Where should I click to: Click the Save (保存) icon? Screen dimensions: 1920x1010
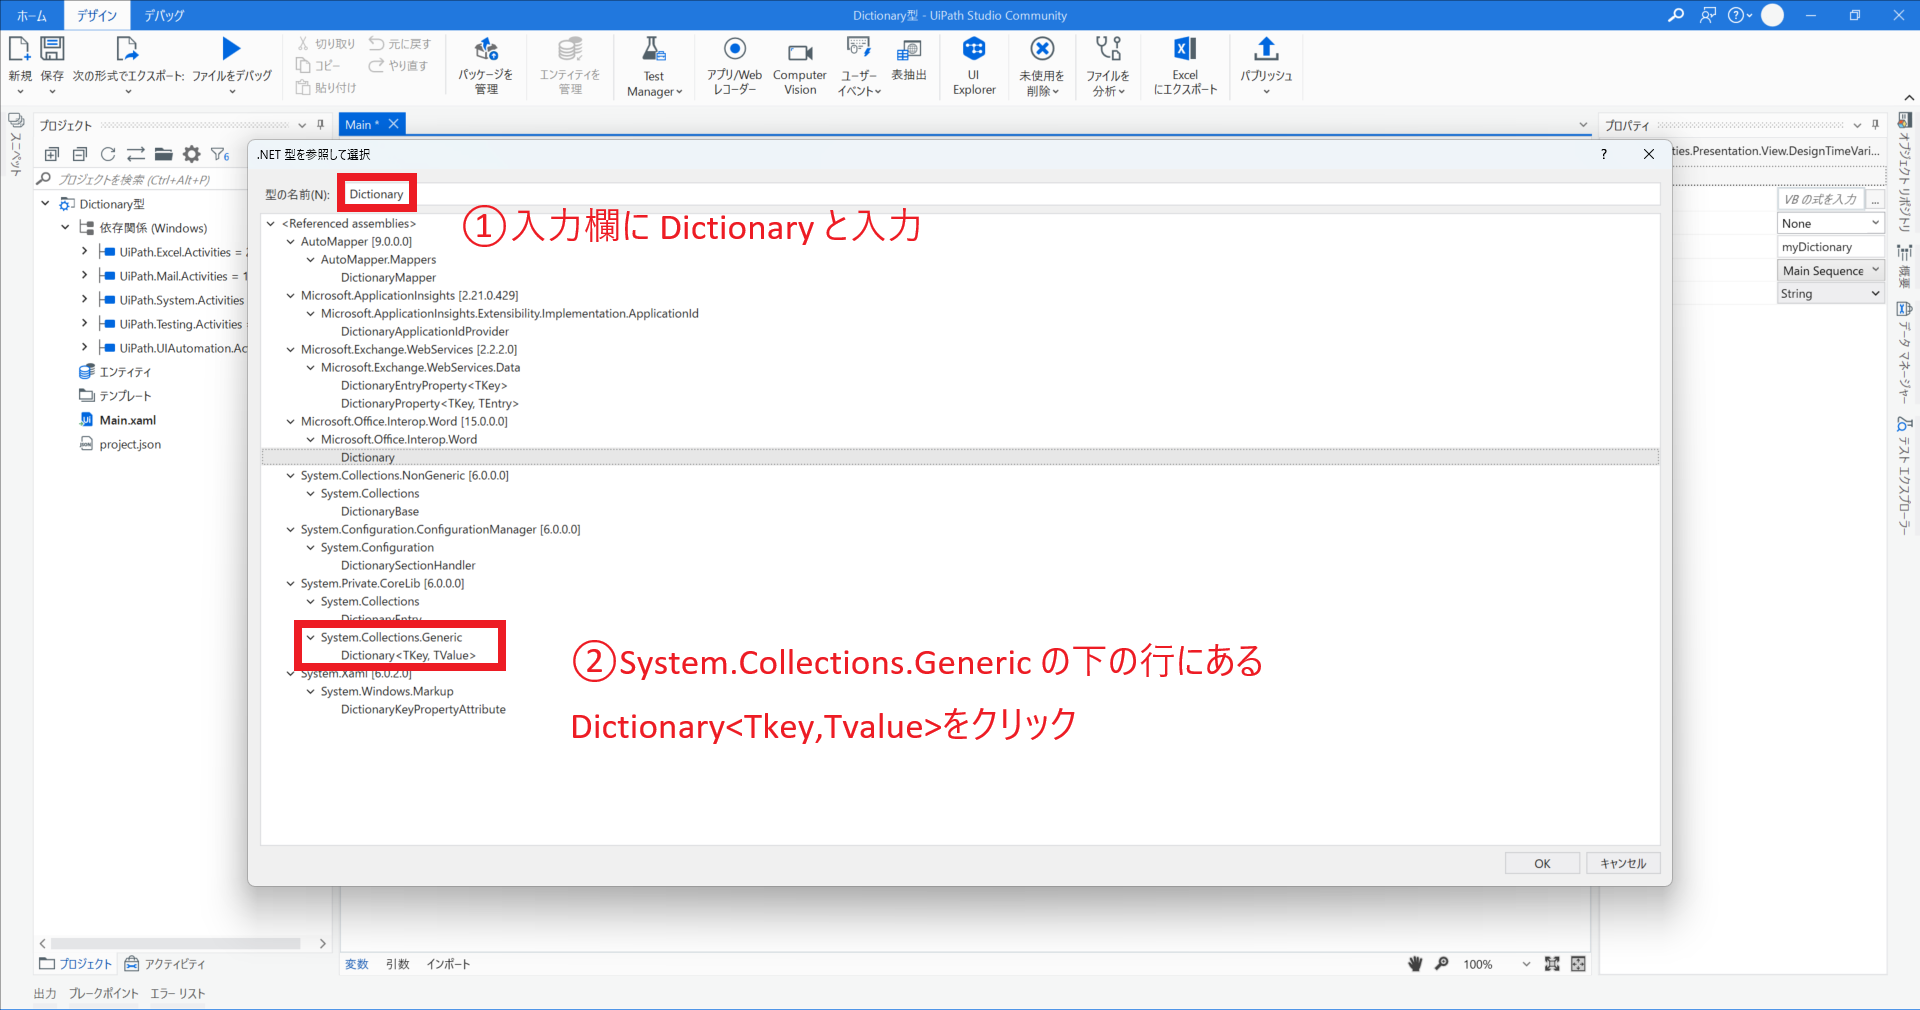coord(52,49)
